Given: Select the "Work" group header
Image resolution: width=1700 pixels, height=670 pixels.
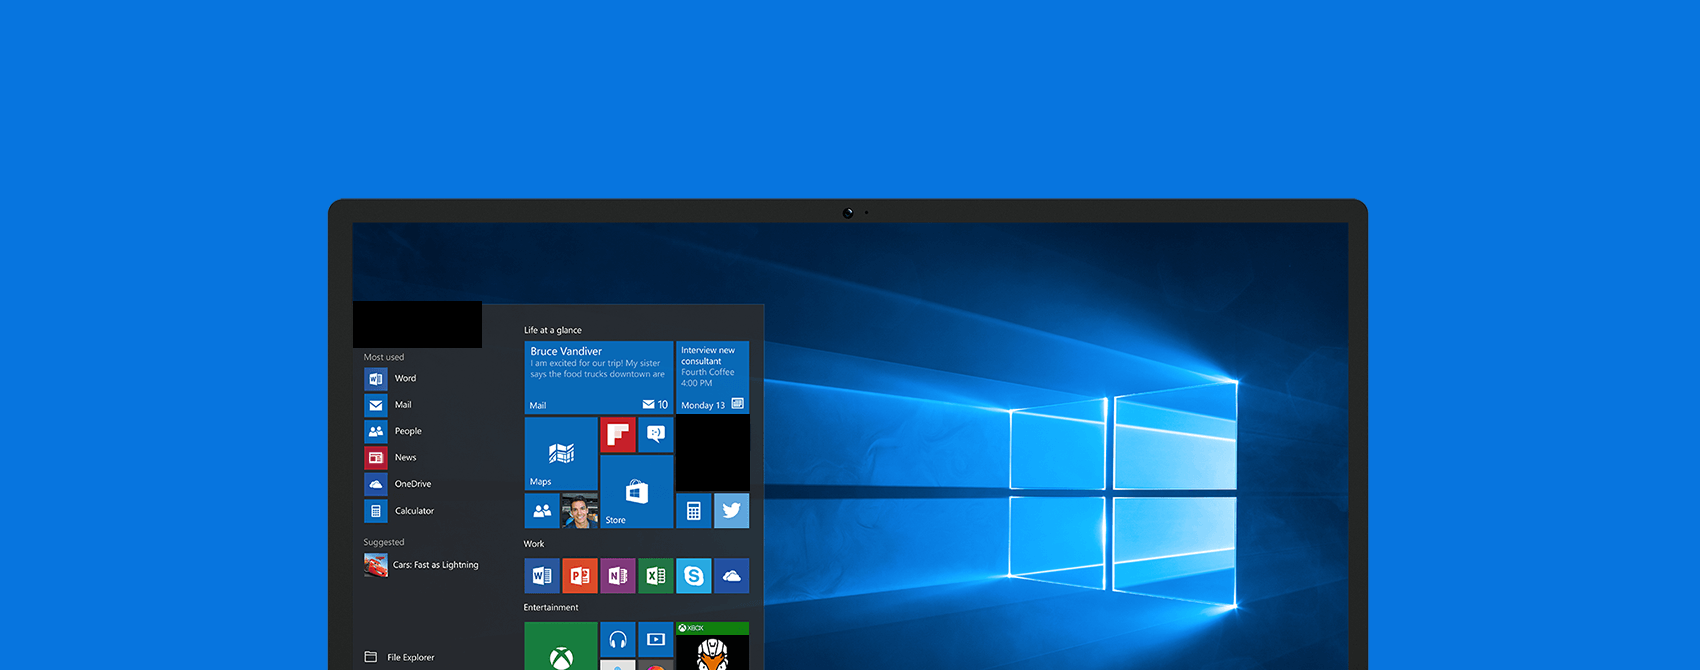Looking at the screenshot, I should click(x=534, y=544).
